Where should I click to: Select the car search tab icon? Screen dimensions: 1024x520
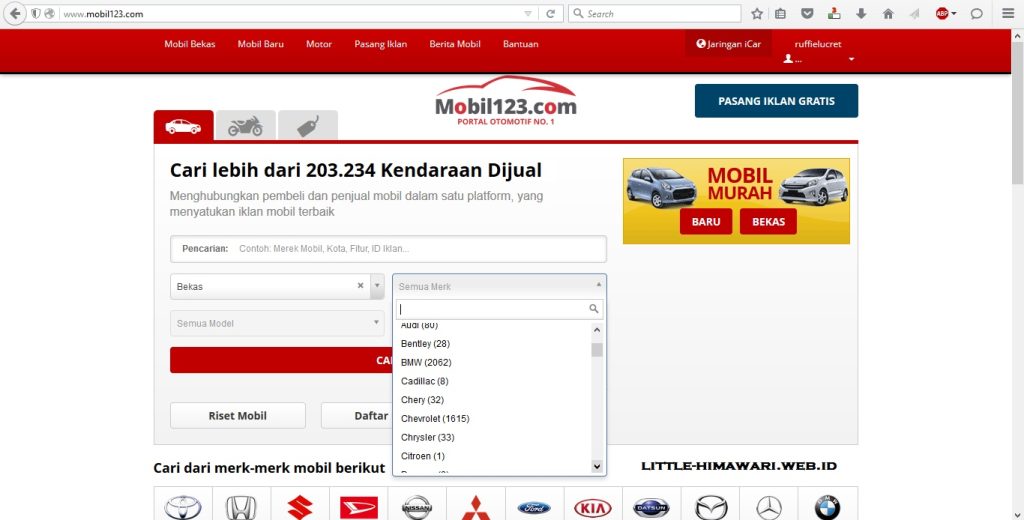click(183, 125)
